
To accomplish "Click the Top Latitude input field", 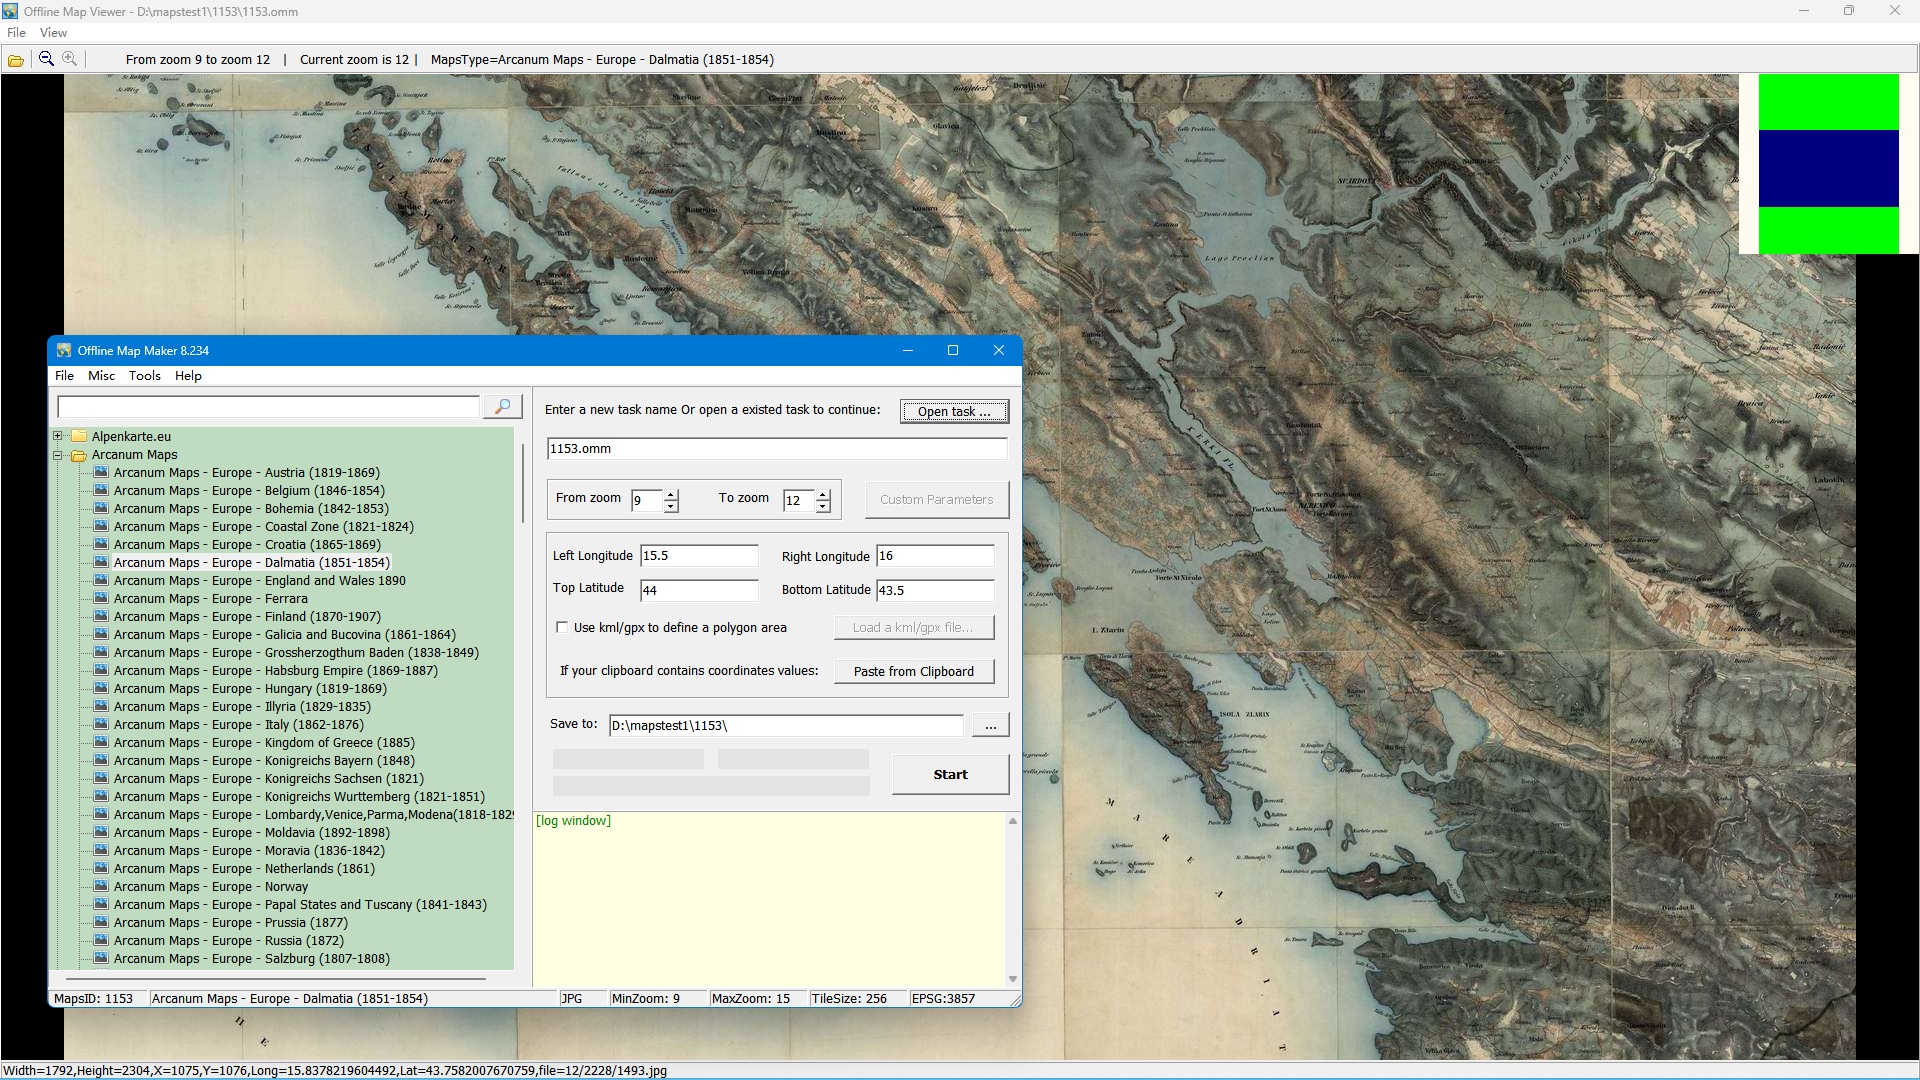I will click(699, 590).
